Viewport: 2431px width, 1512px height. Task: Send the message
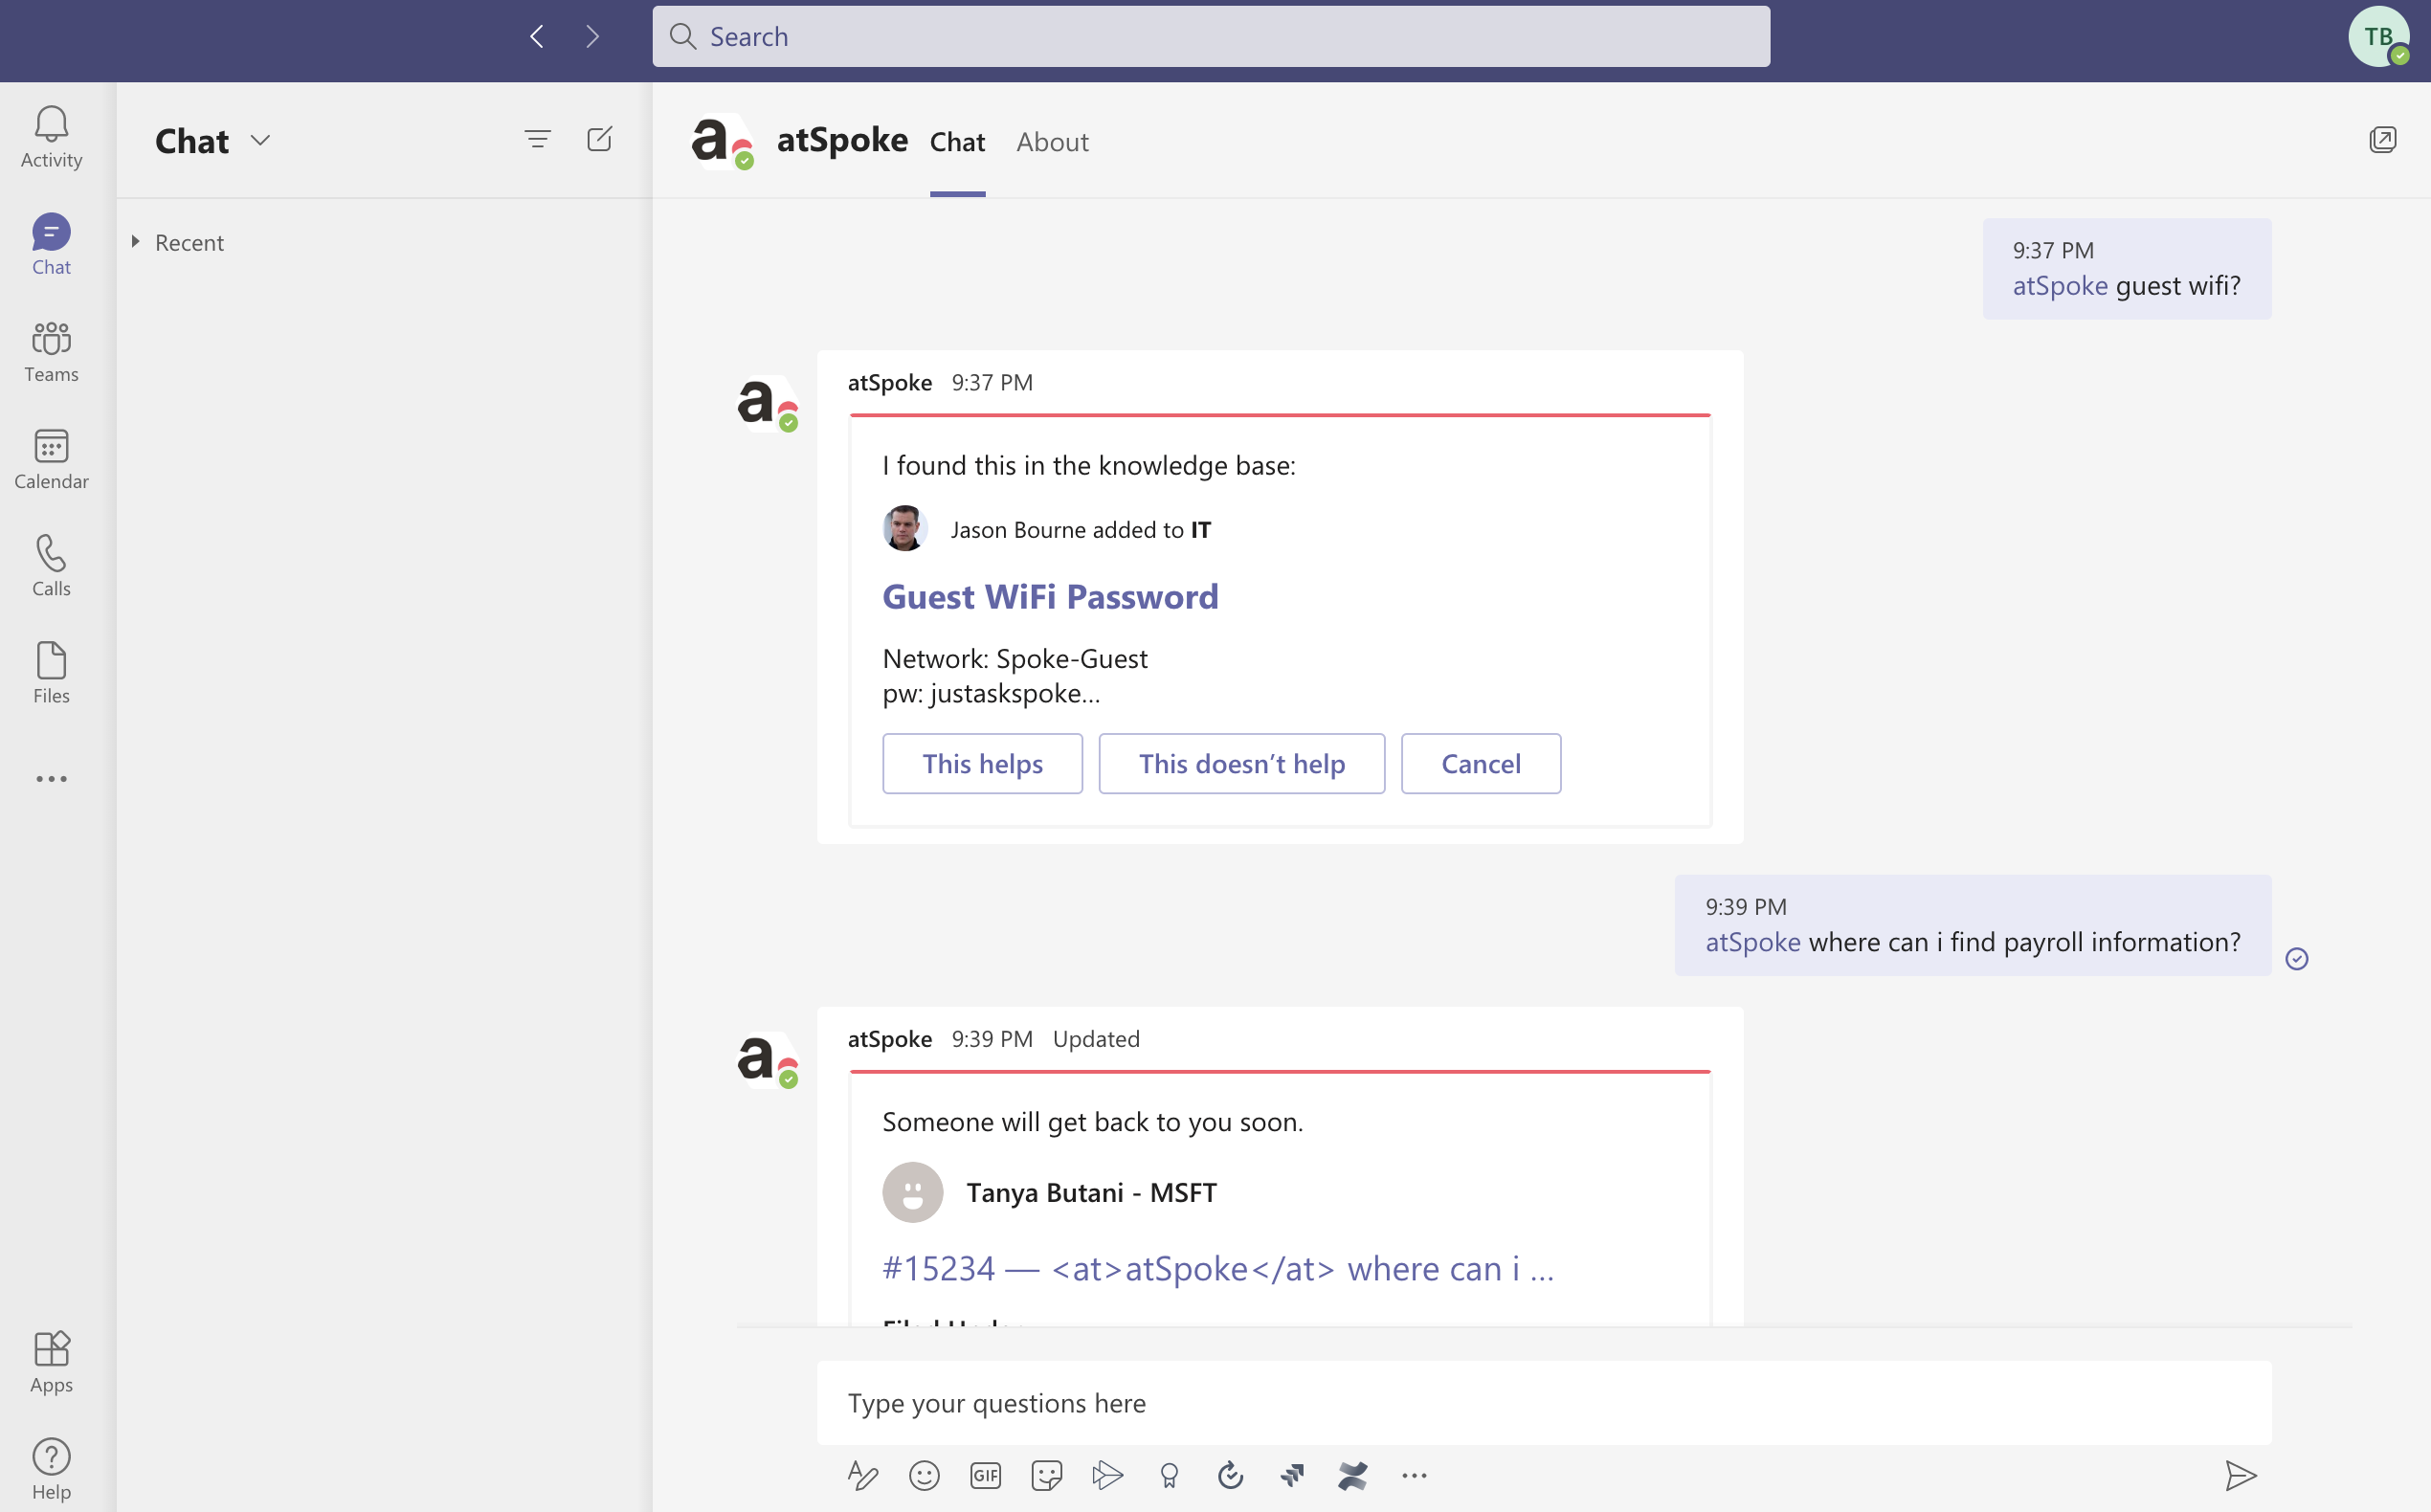[x=2240, y=1475]
